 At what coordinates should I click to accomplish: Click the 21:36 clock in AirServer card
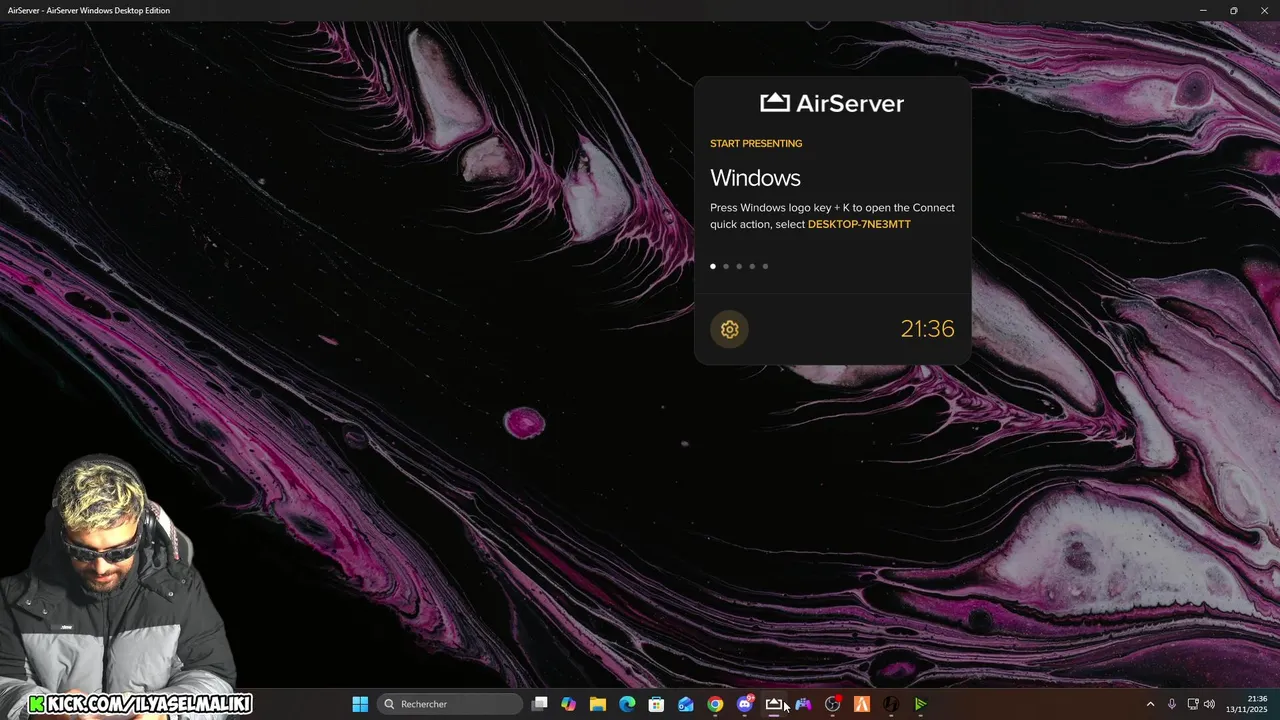click(927, 329)
